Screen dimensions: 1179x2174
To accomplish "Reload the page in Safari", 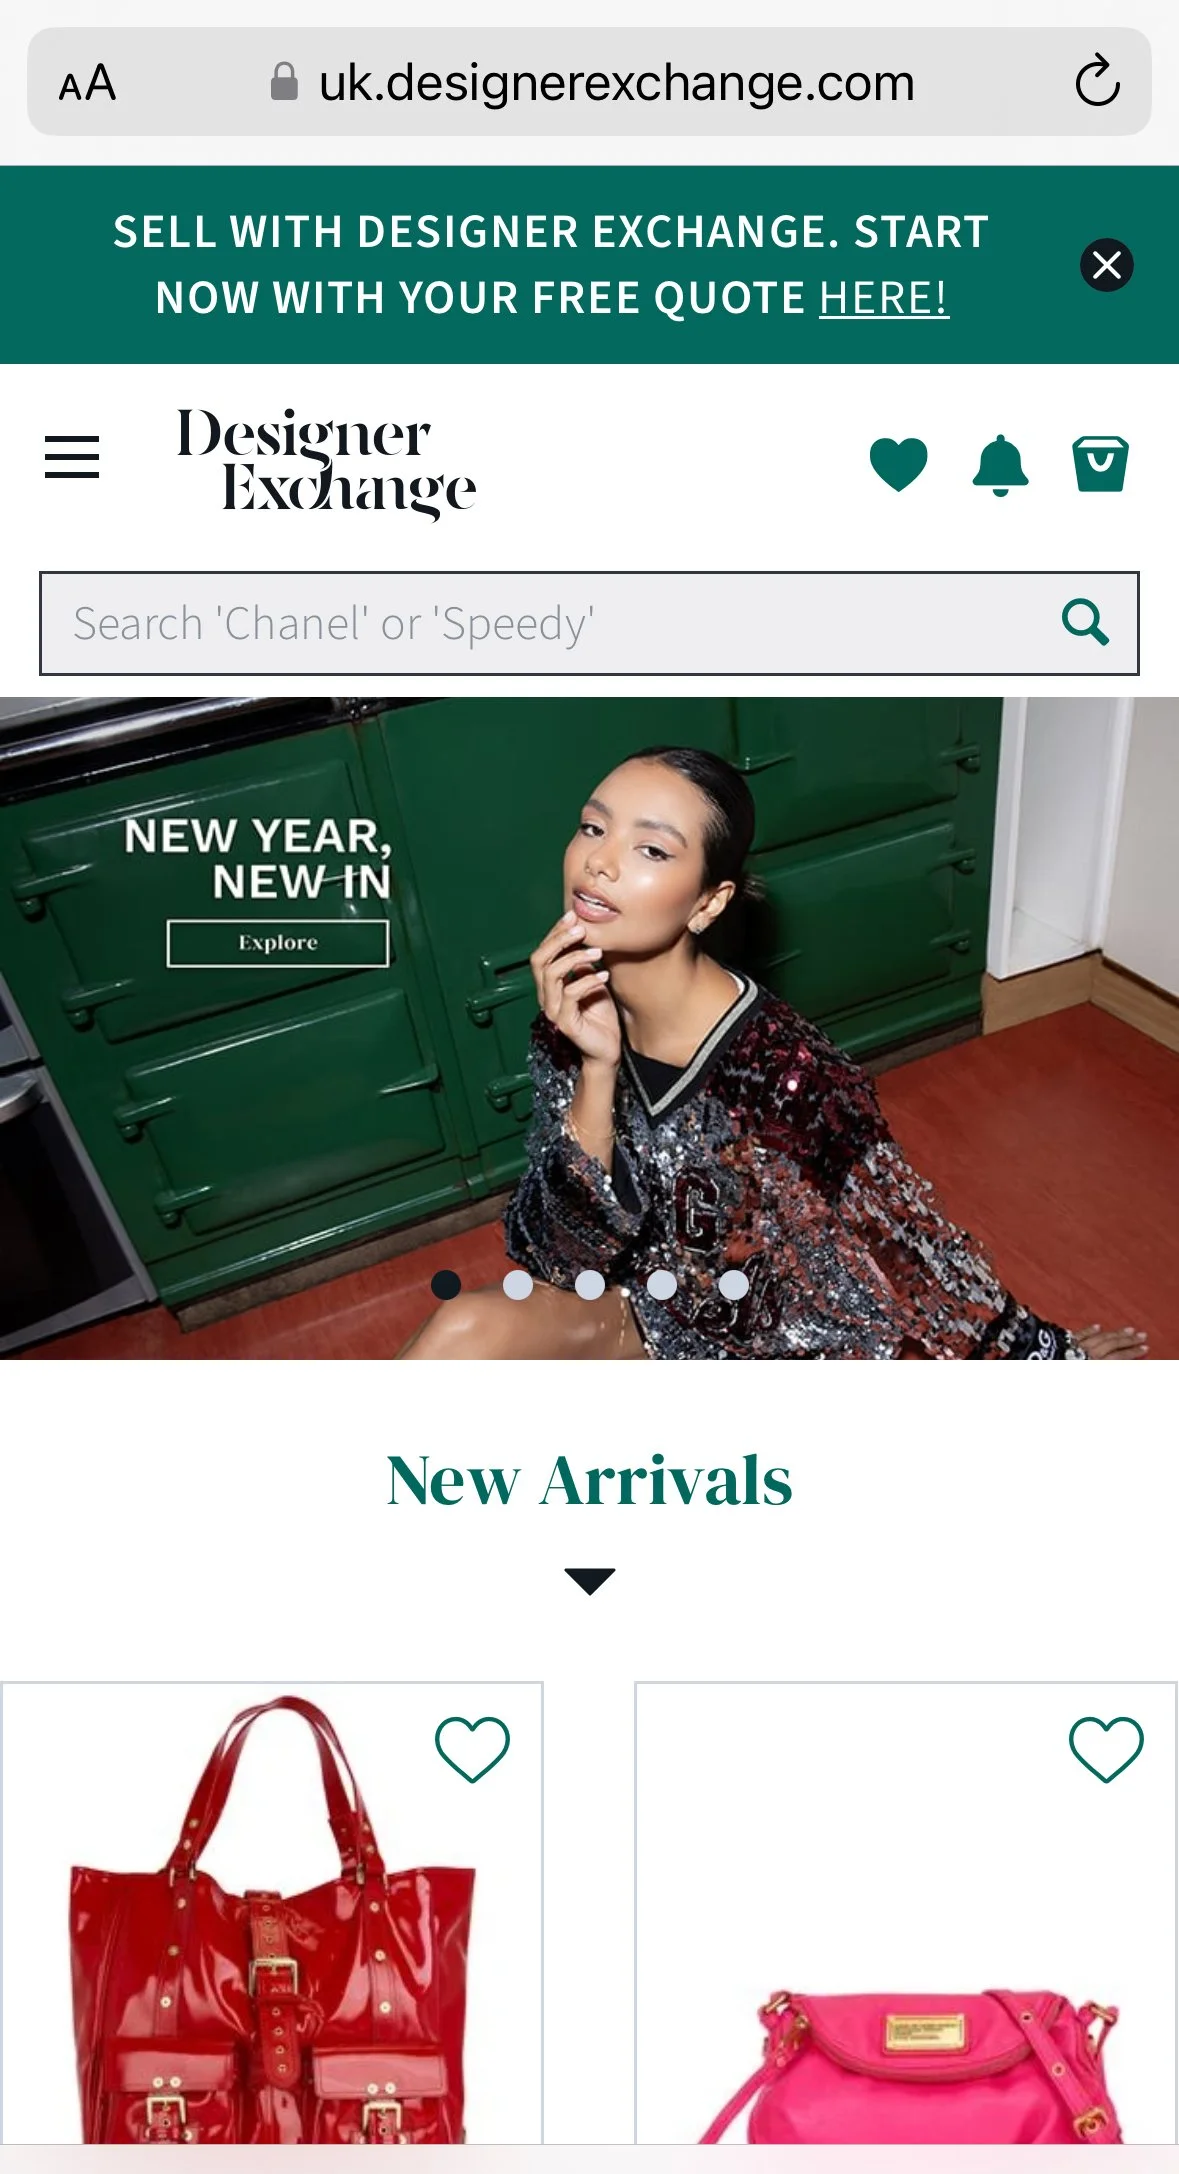I will coord(1097,81).
